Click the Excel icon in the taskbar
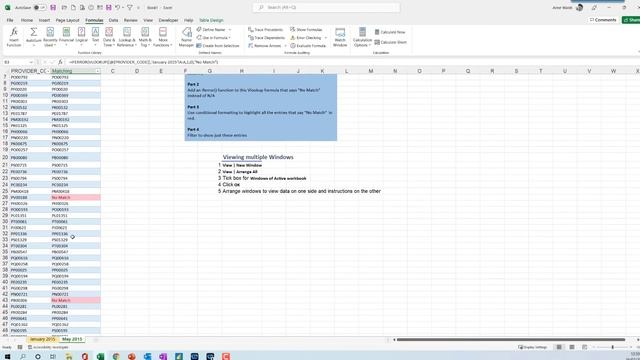640x360 pixels. pyautogui.click(x=100, y=356)
